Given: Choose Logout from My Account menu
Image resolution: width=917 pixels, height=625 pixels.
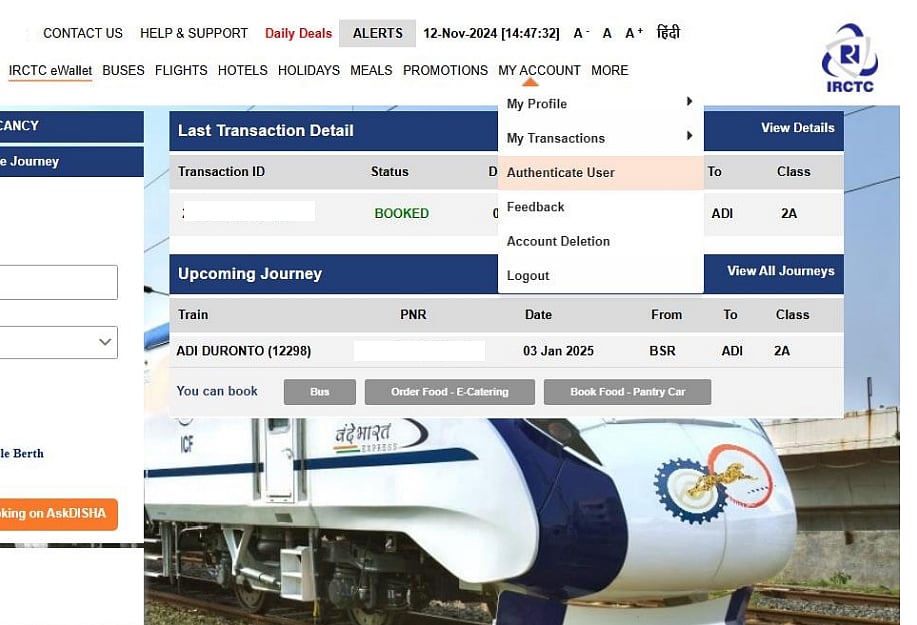Looking at the screenshot, I should click(528, 276).
